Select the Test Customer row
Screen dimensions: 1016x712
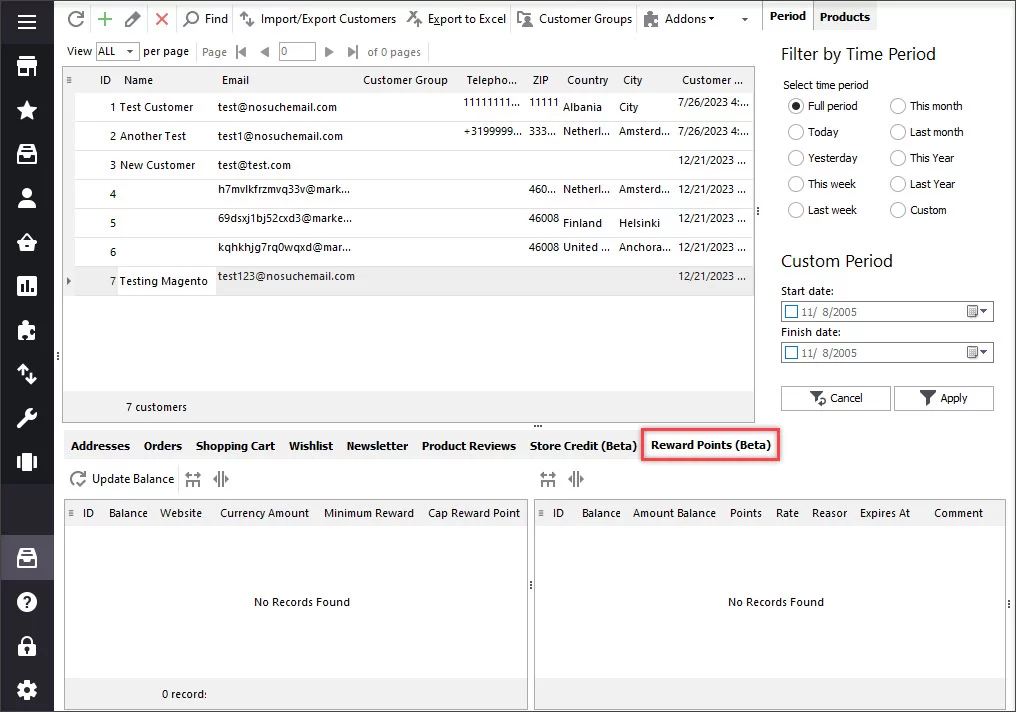414,107
